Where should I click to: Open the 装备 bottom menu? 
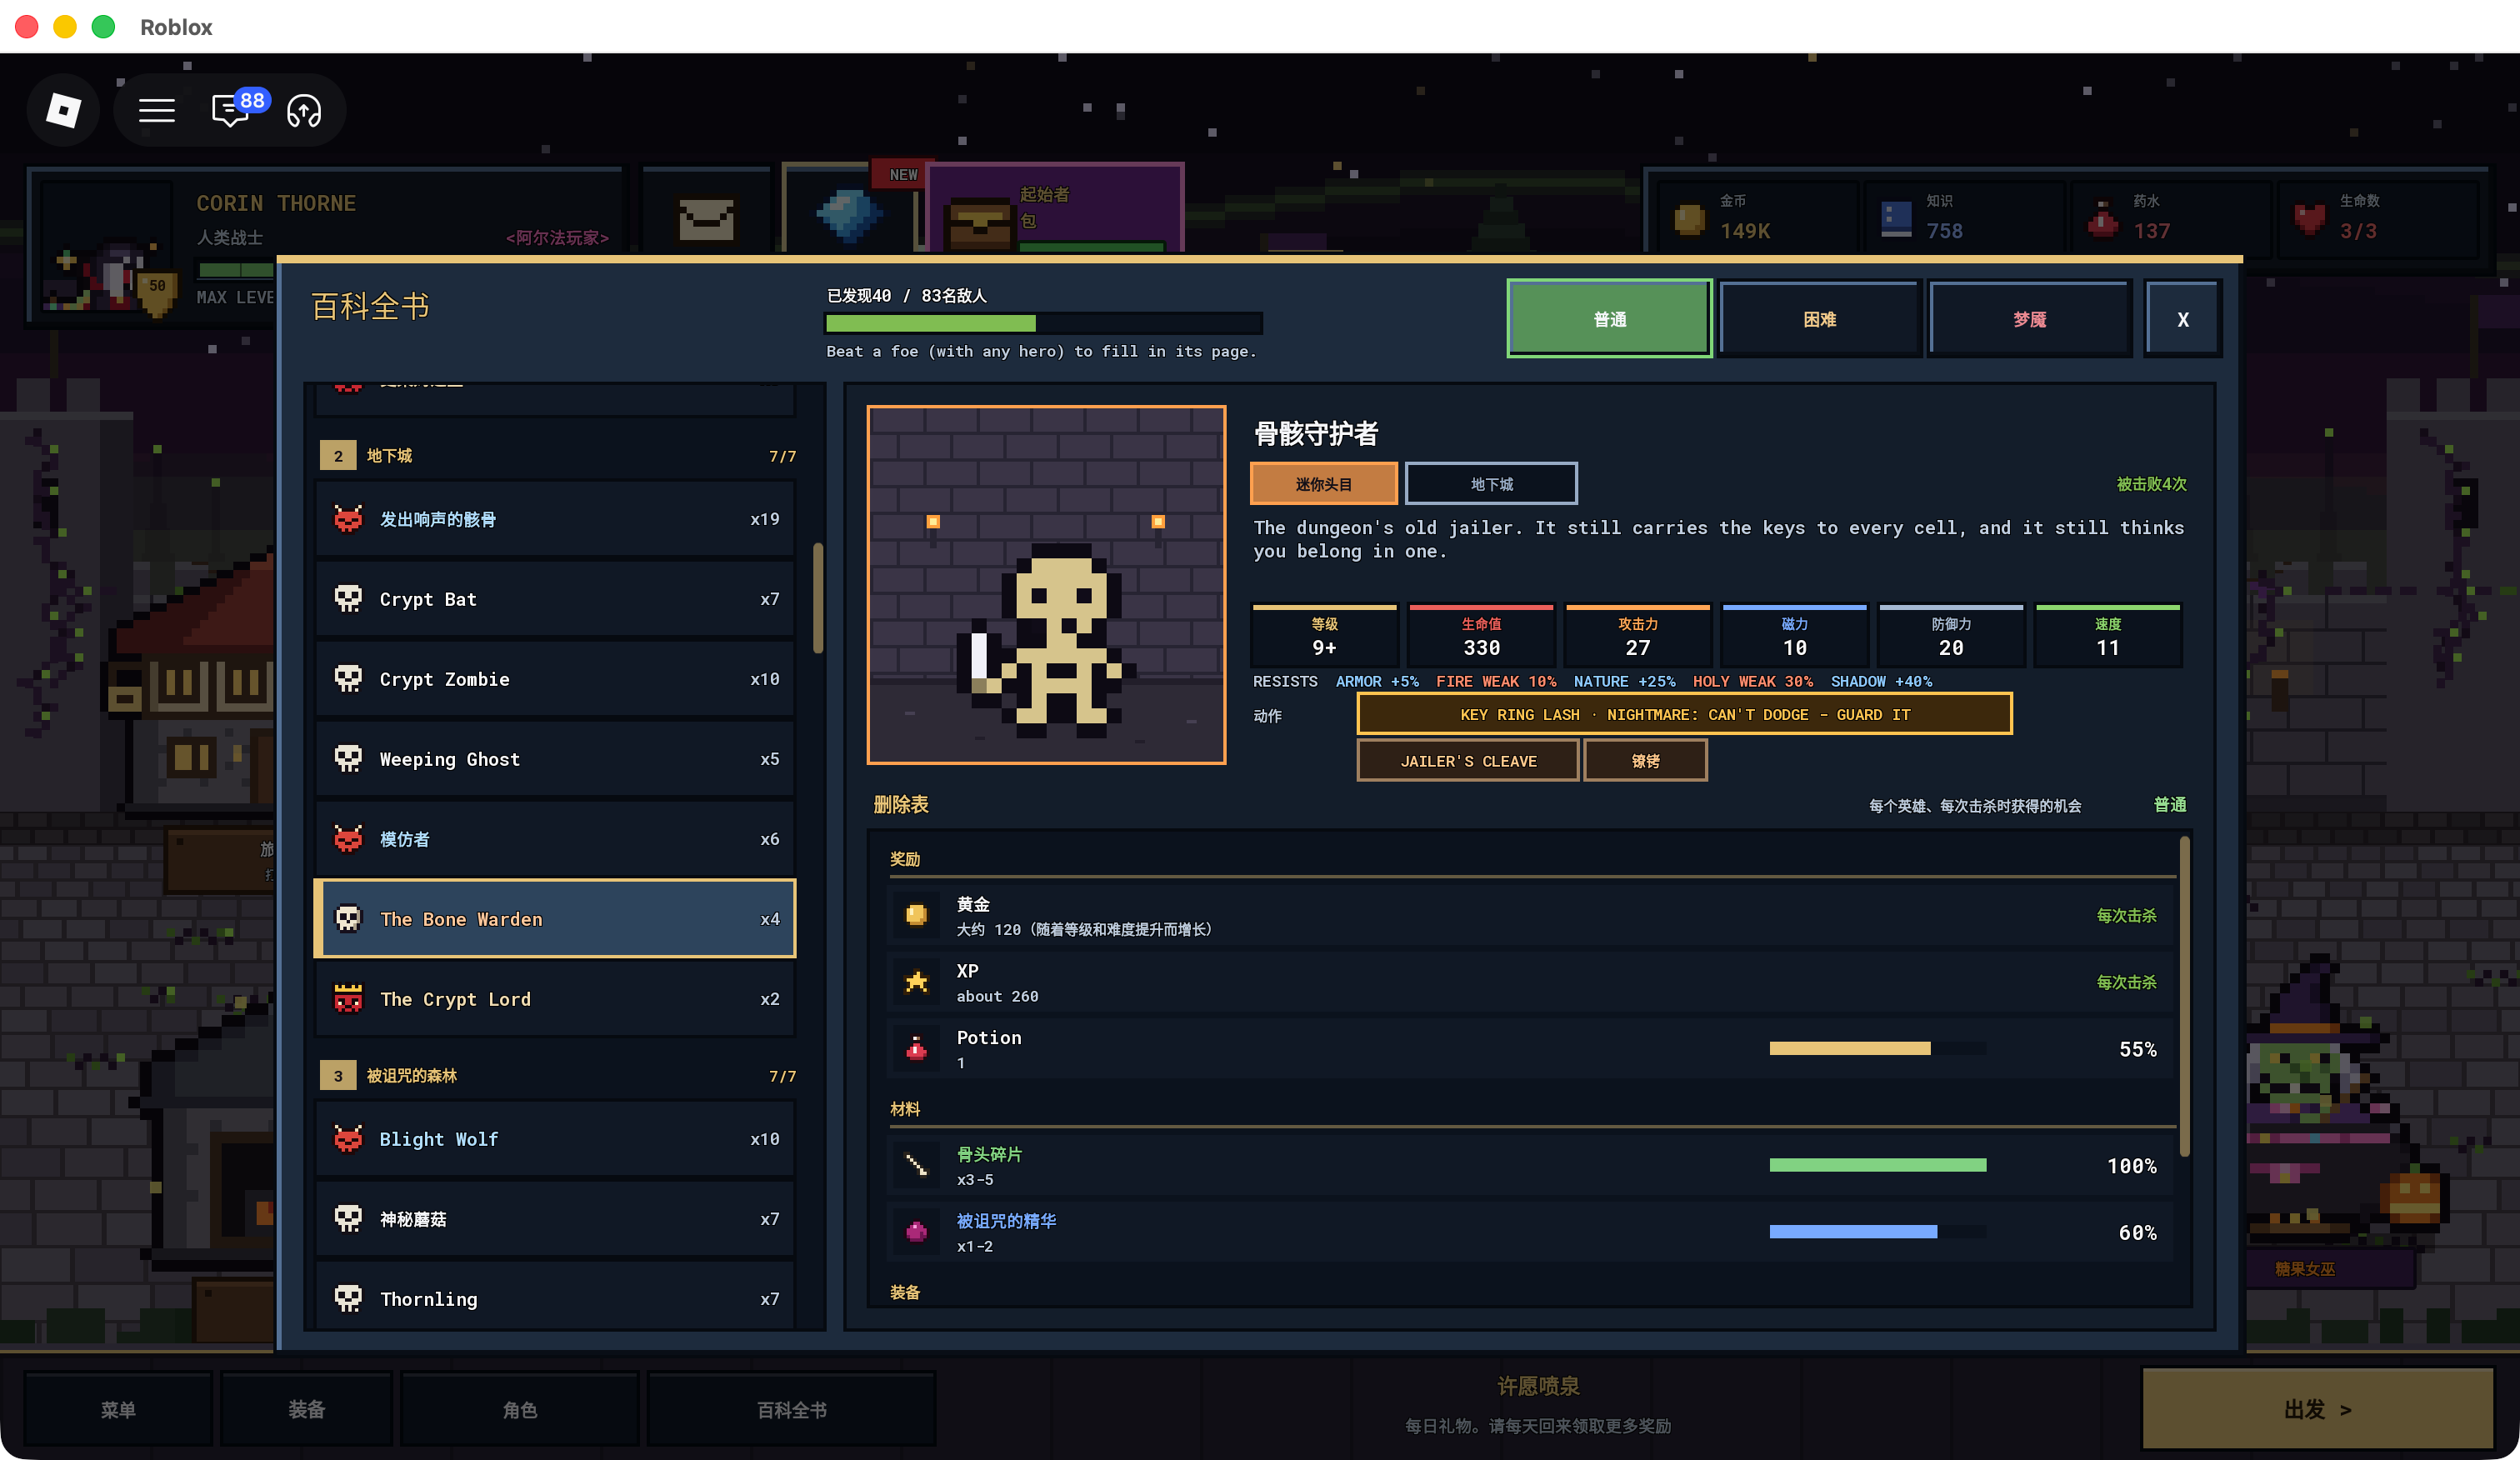(306, 1409)
